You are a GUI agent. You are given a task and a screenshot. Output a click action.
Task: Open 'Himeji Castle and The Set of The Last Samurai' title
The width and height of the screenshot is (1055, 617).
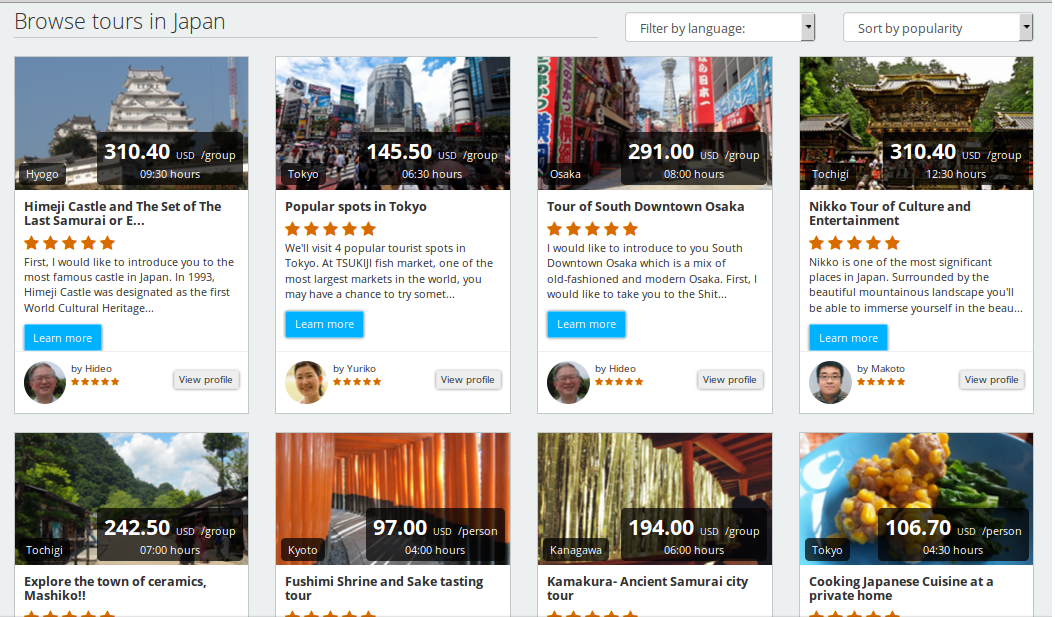point(122,213)
